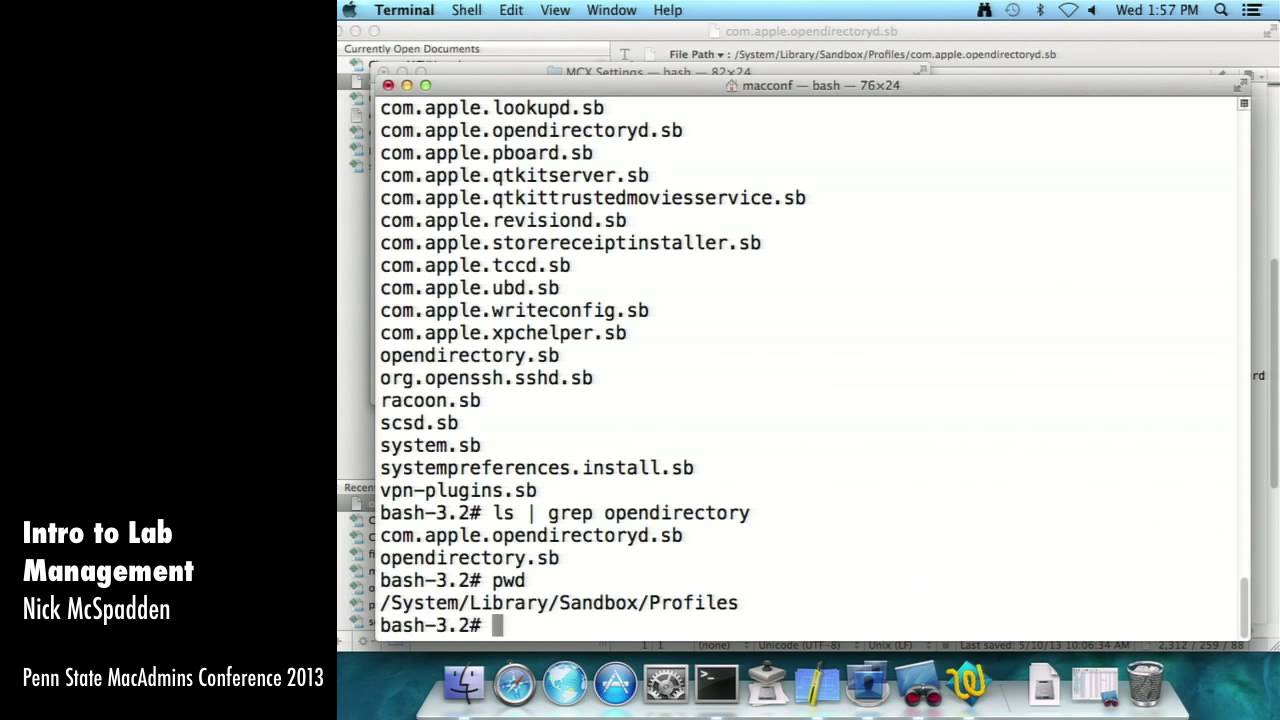Click Currently Open Documents header in TextWrangler
This screenshot has height=720, width=1280.
(x=412, y=49)
